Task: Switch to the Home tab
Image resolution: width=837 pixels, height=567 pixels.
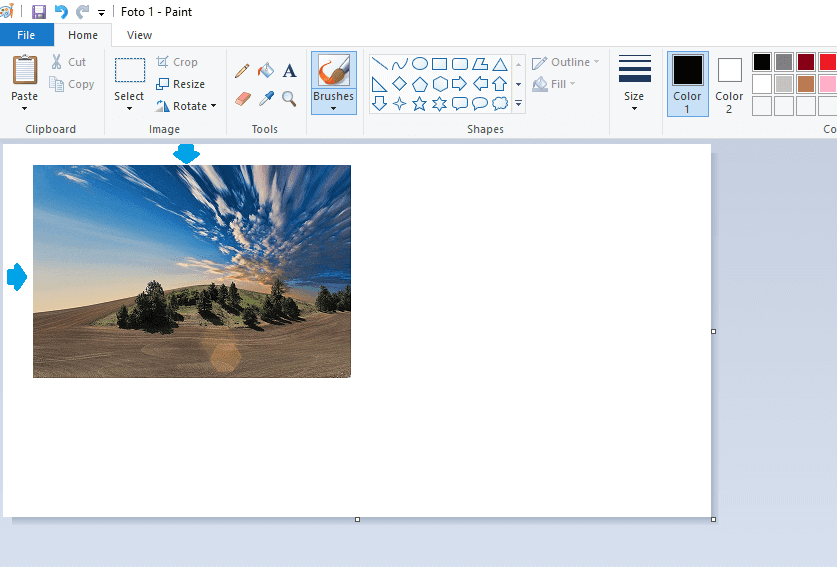Action: click(83, 35)
